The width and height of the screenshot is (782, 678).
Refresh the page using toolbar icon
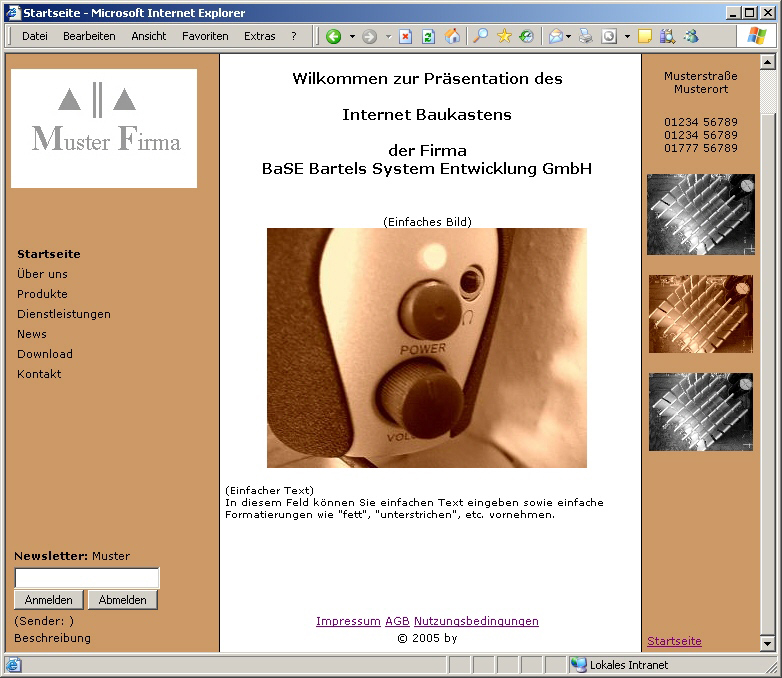coord(428,36)
